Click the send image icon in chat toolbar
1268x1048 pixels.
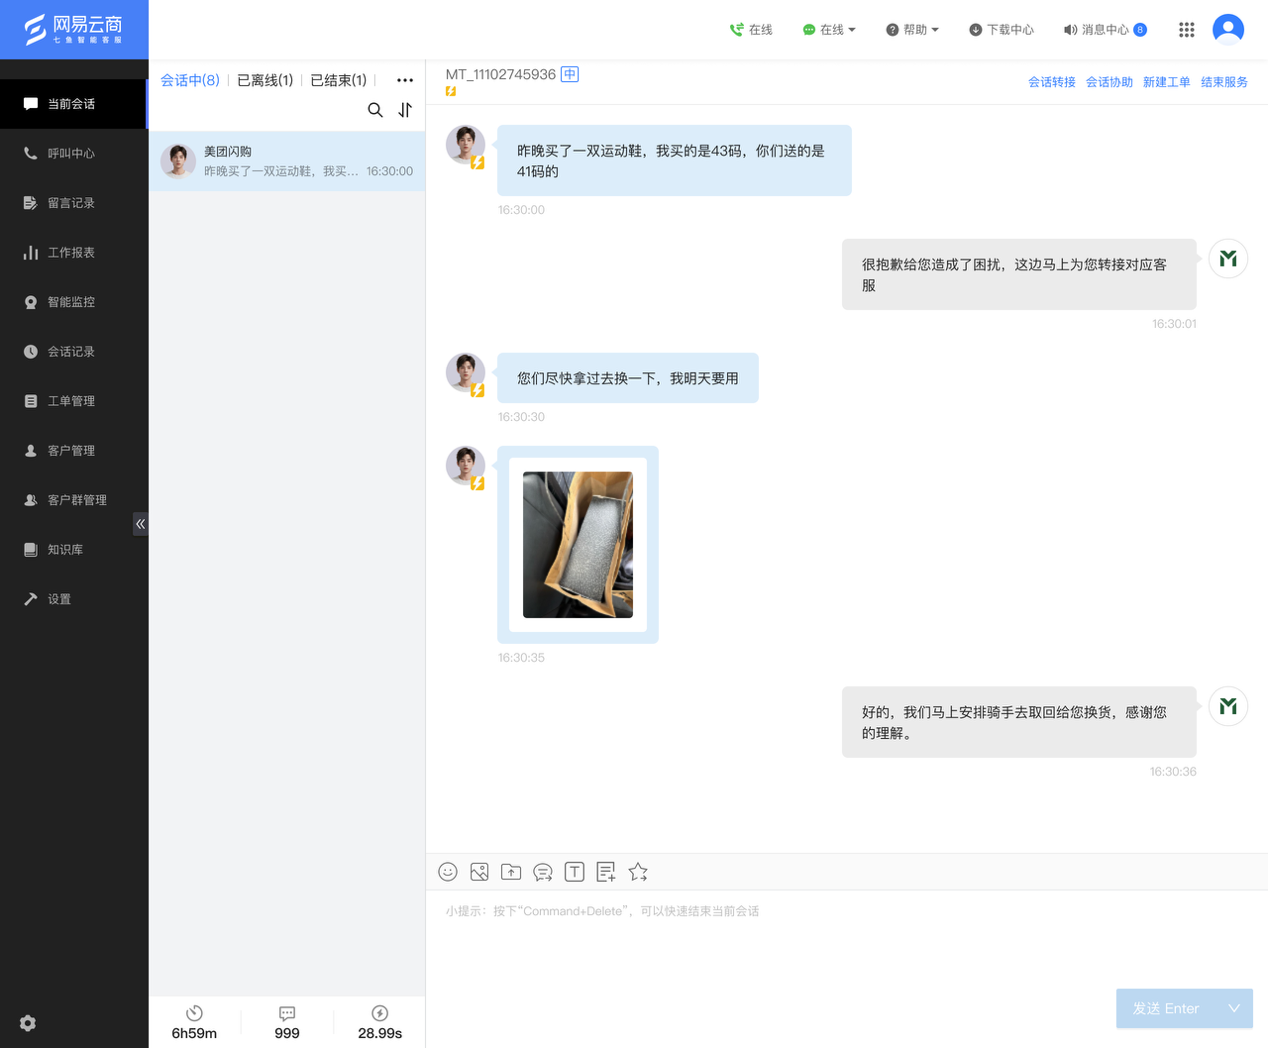(x=479, y=872)
